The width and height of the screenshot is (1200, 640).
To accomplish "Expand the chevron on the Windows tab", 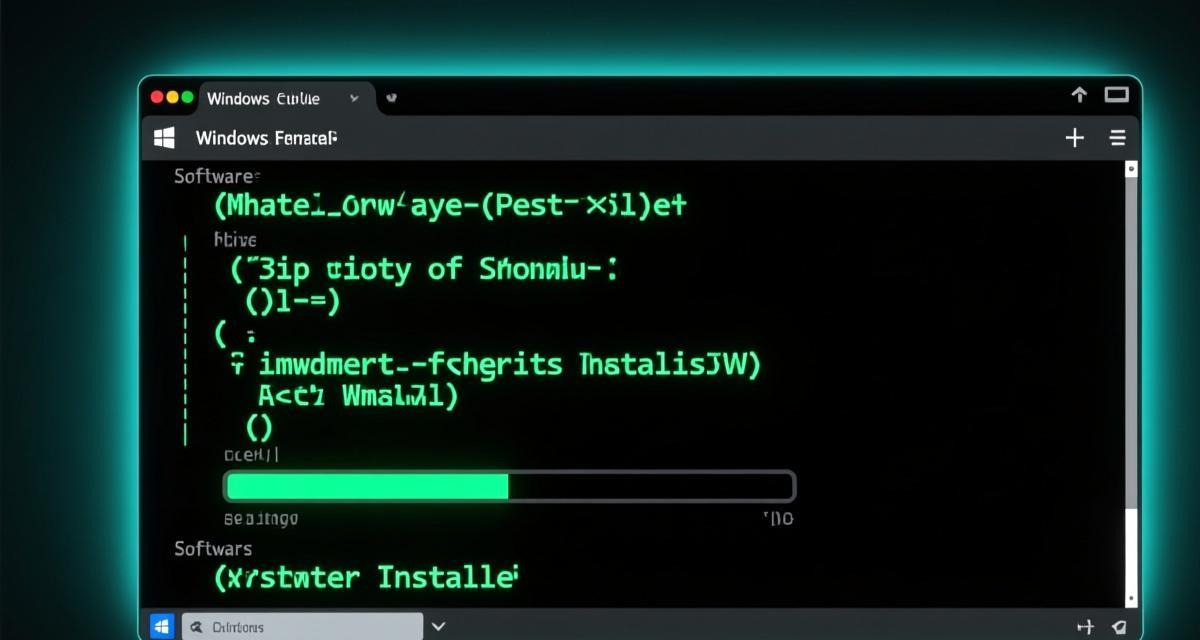I will [354, 98].
